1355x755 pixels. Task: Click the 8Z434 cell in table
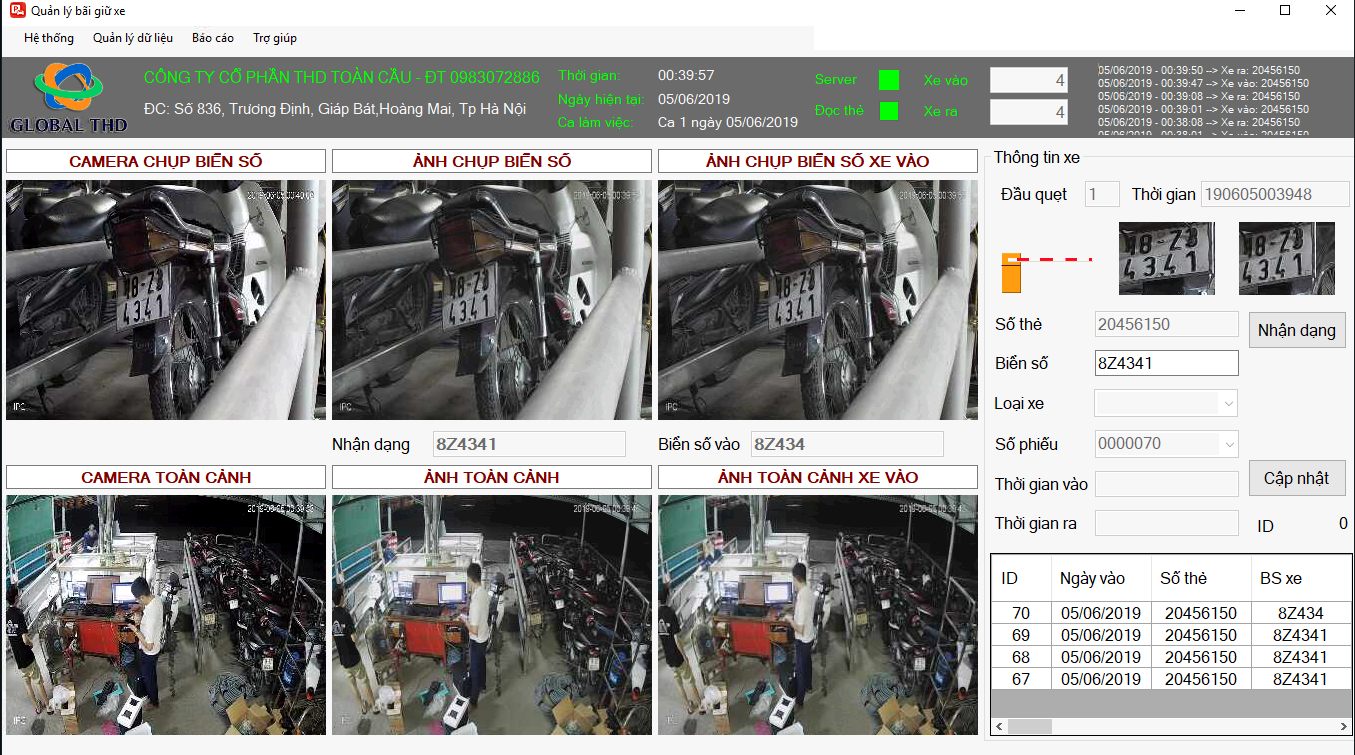[x=1301, y=613]
